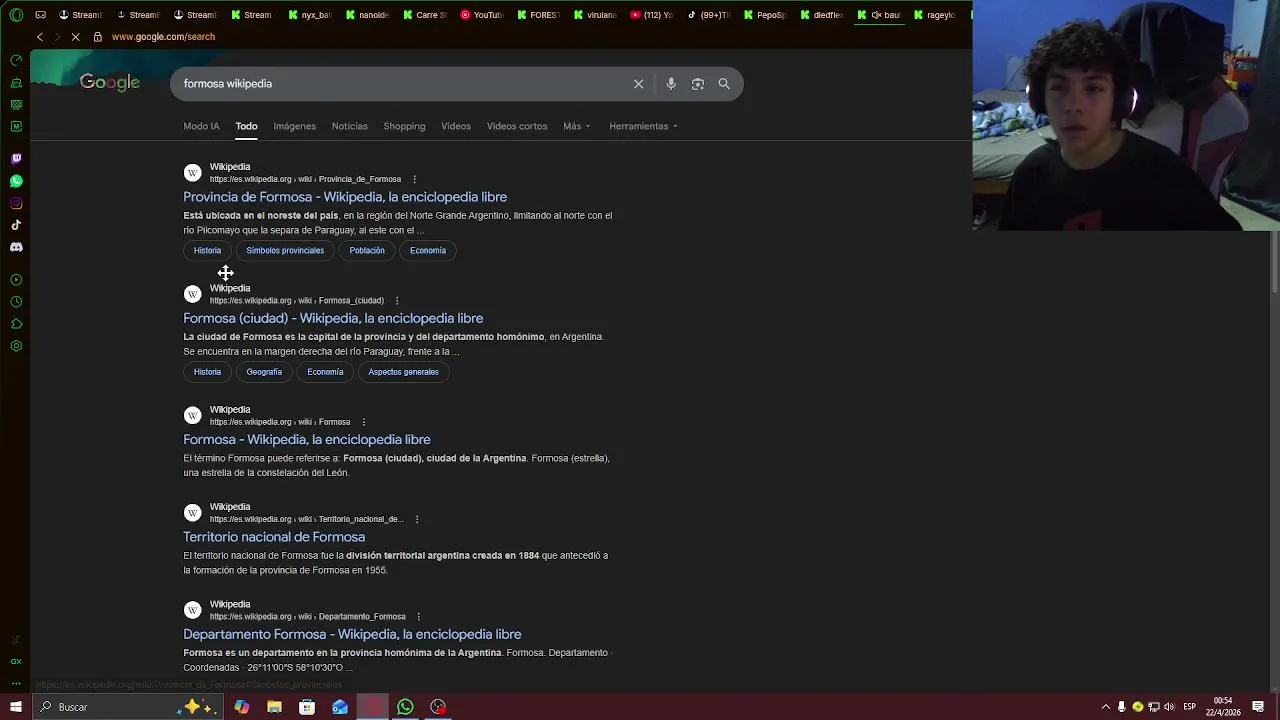Open options menu beside wiki › Formosa URL

[363, 422]
